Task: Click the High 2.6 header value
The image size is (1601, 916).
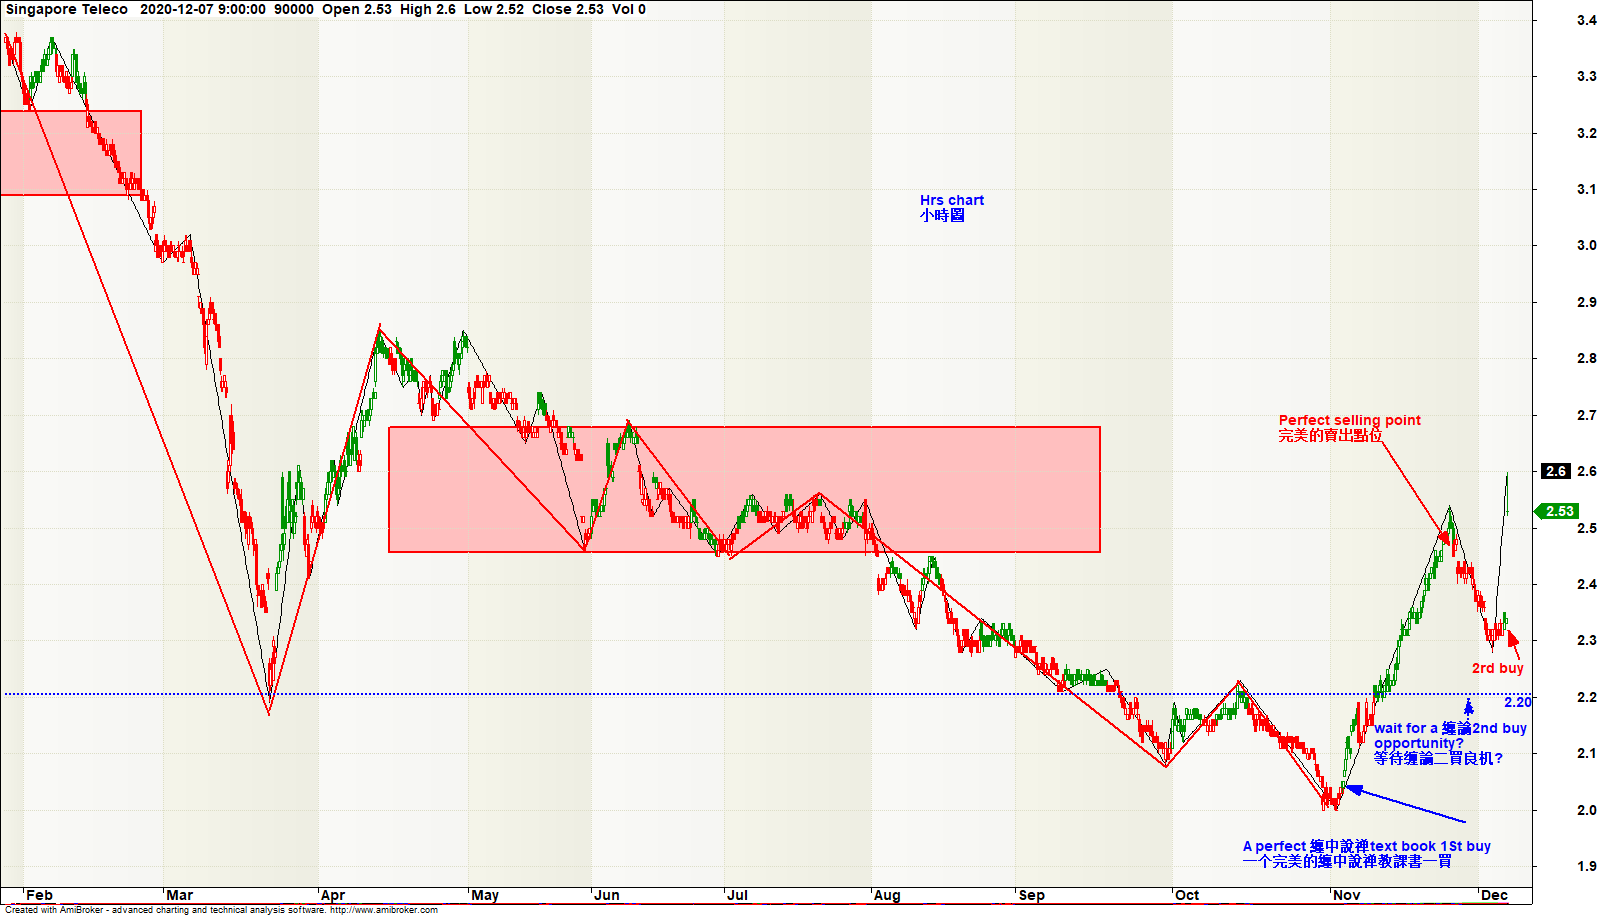Action: [428, 9]
